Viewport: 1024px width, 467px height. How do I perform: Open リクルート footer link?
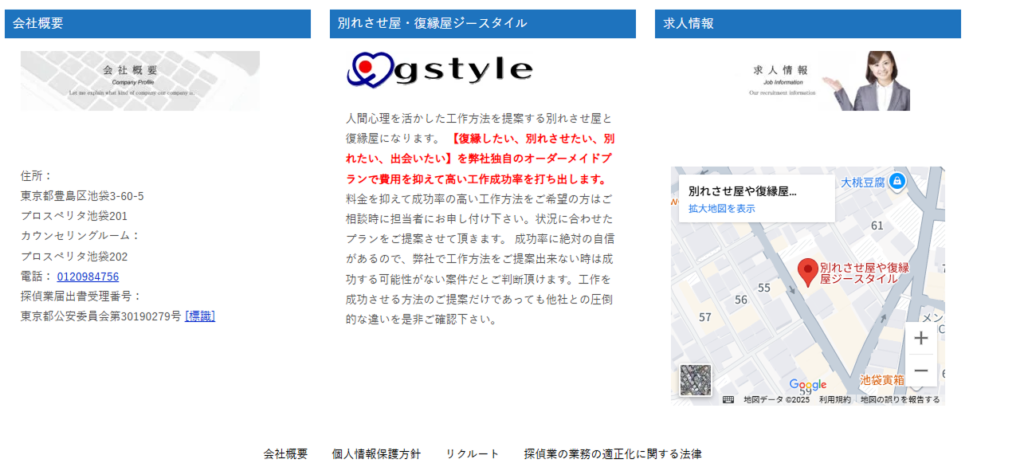[x=472, y=453]
